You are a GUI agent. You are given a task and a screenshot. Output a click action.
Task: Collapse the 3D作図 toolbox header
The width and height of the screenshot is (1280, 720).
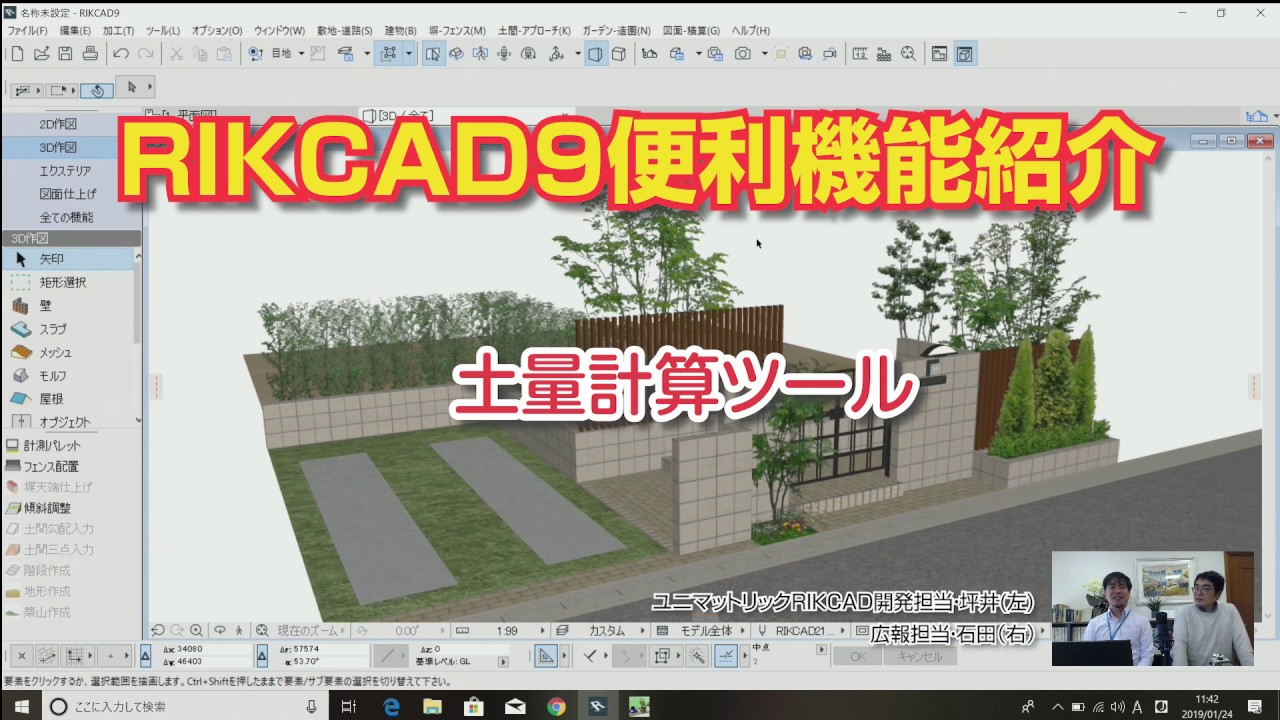pyautogui.click(x=72, y=238)
